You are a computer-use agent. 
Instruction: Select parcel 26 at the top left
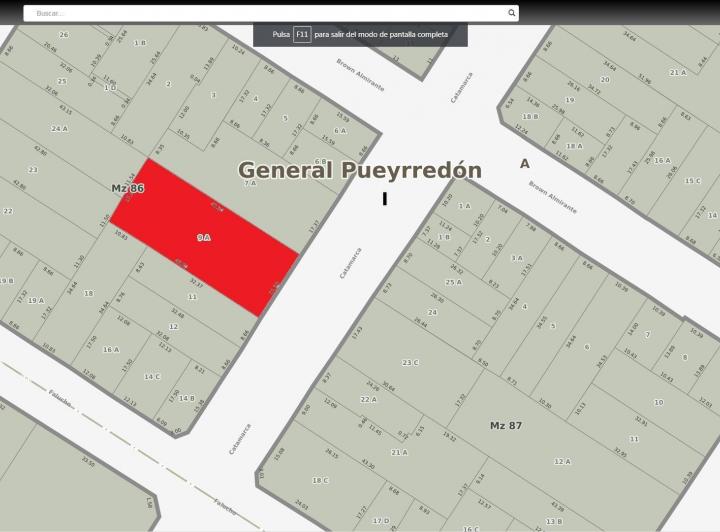pyautogui.click(x=64, y=34)
